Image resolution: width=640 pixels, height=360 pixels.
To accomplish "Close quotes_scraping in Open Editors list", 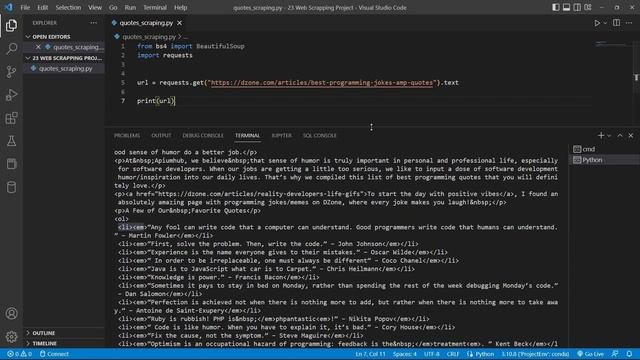I will 38,47.
